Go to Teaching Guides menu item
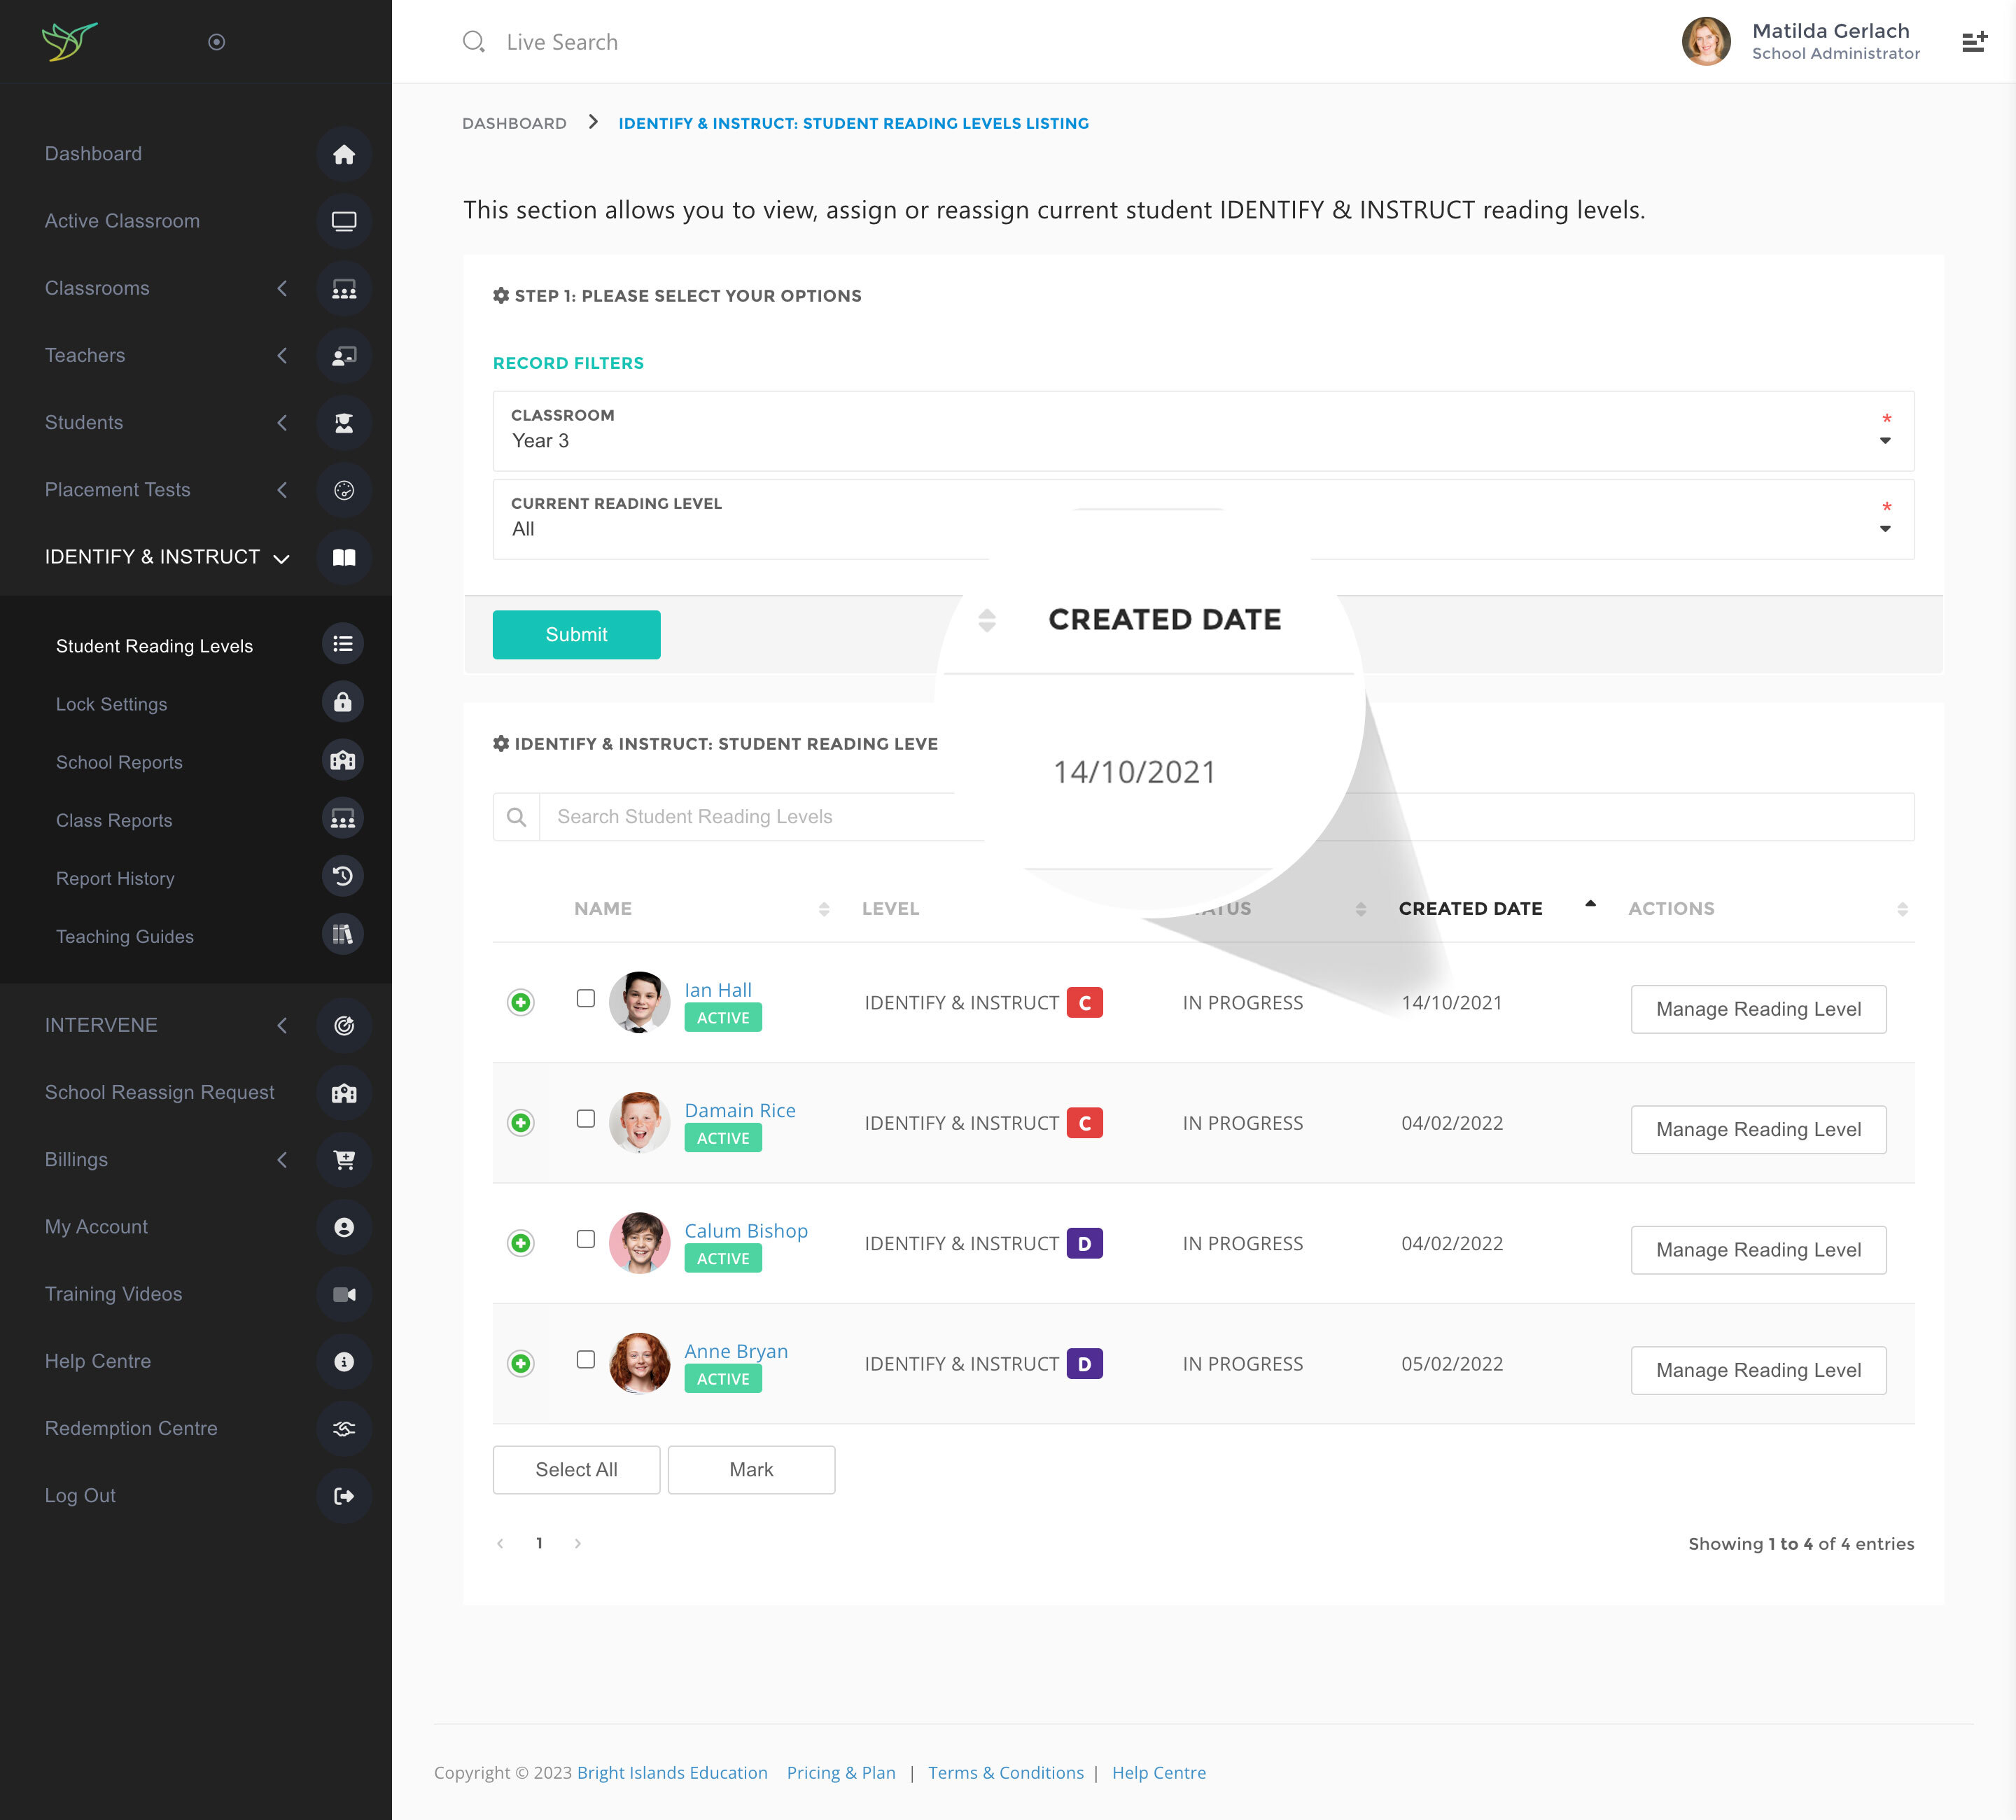Screen dimensions: 2016x1820 (x=124, y=936)
